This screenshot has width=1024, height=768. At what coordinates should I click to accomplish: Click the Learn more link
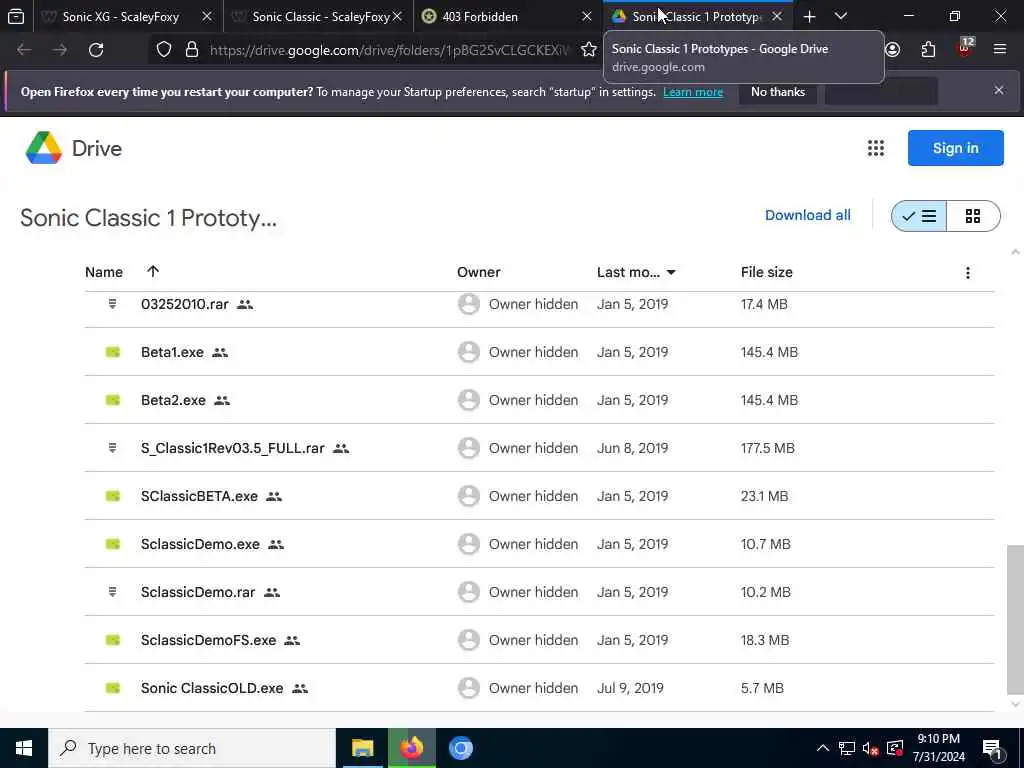693,92
